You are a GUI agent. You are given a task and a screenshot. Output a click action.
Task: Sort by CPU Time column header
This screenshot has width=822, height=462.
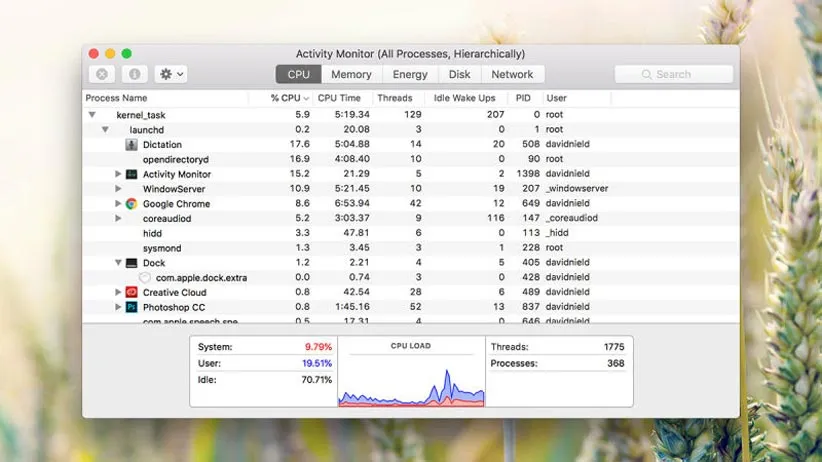point(343,98)
